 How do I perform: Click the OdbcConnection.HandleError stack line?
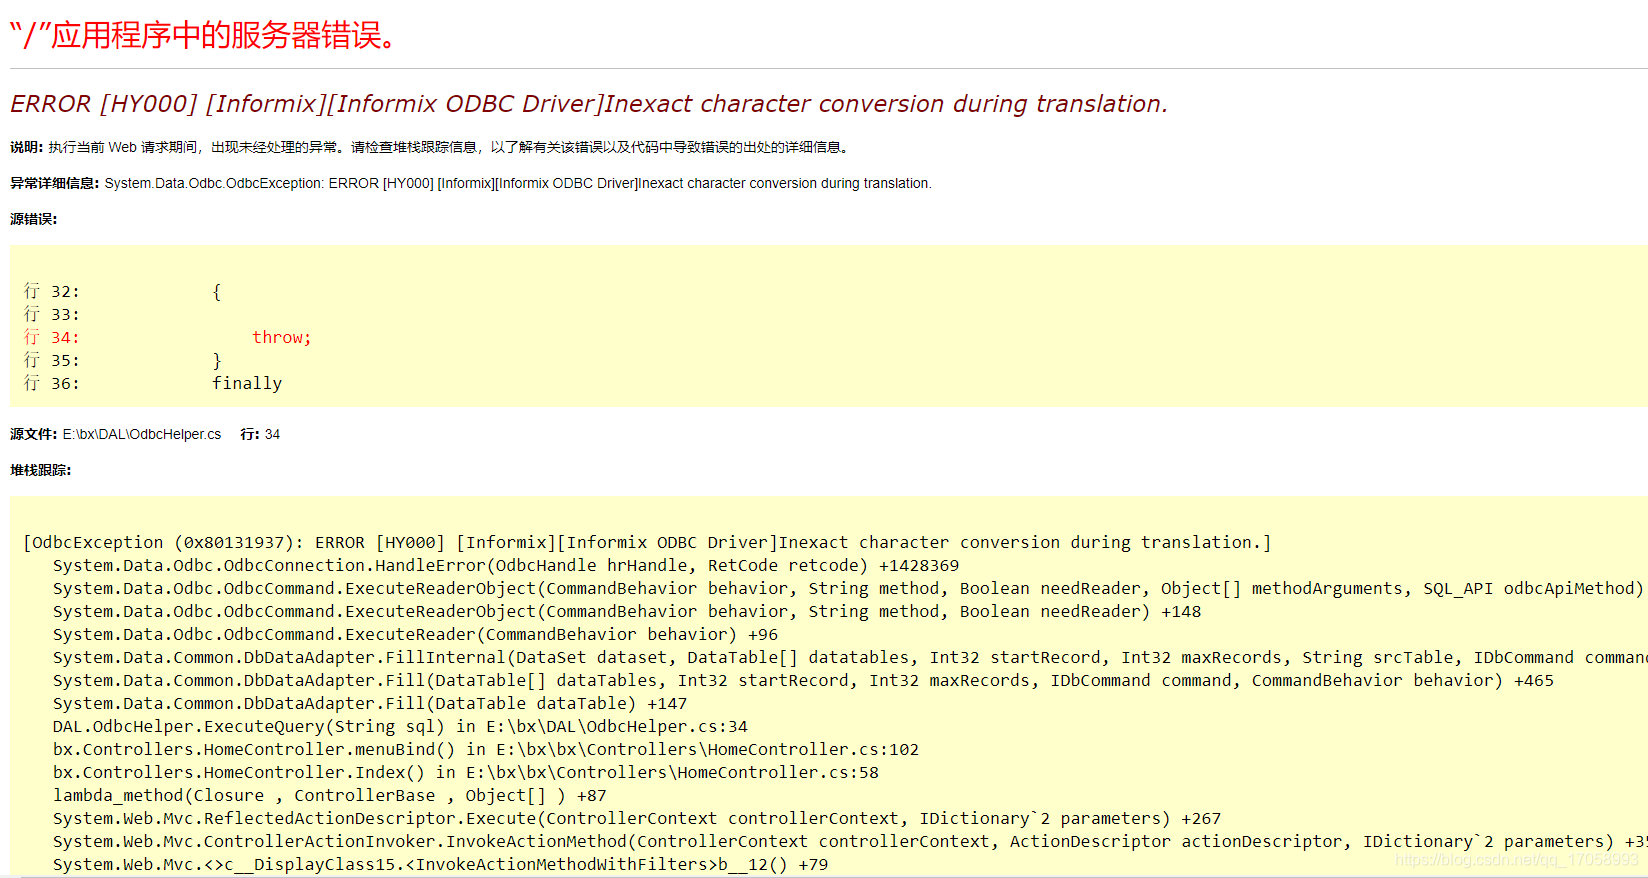click(x=506, y=566)
